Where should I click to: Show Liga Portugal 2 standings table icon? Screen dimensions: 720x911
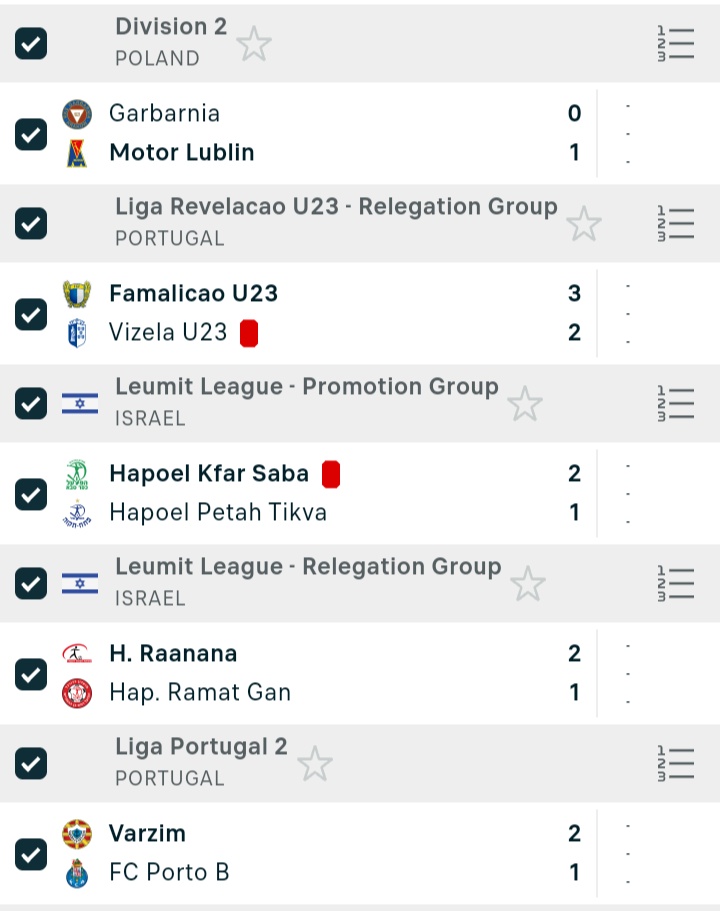tap(676, 764)
